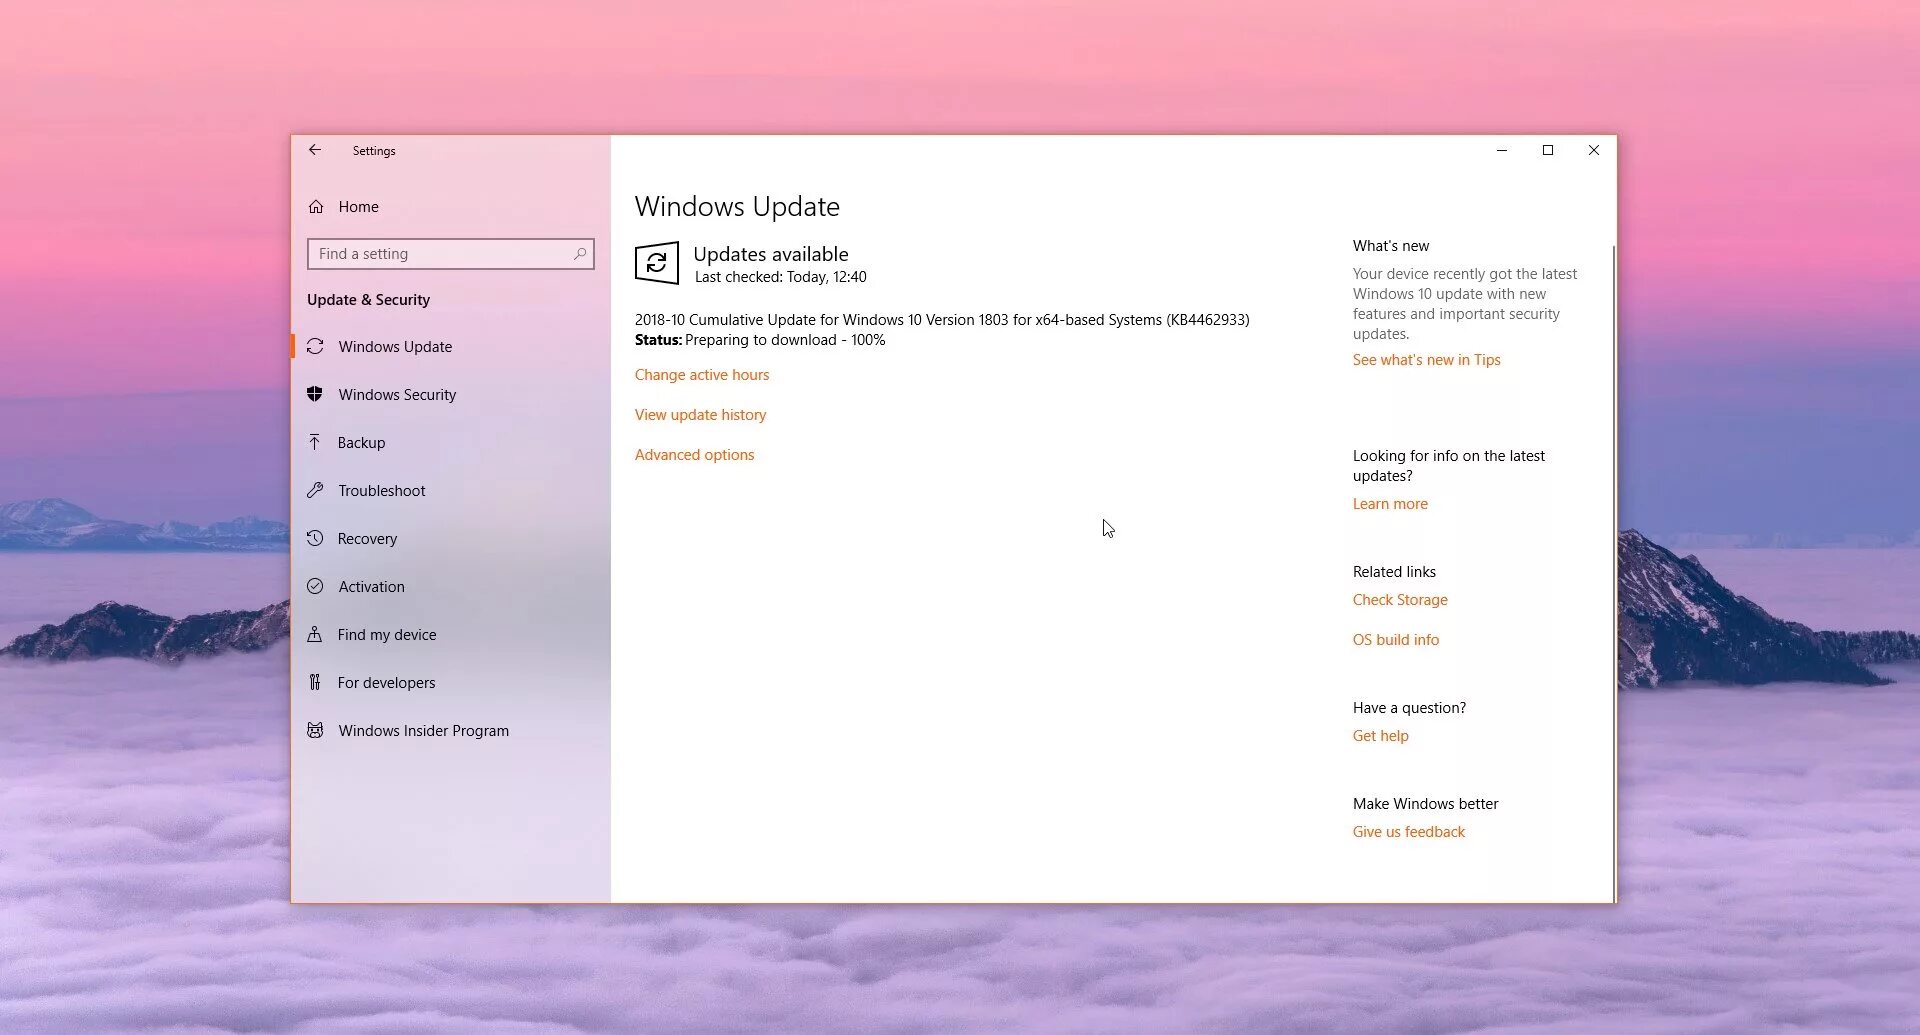The width and height of the screenshot is (1920, 1035).
Task: Open the For developers section
Action: tap(387, 682)
